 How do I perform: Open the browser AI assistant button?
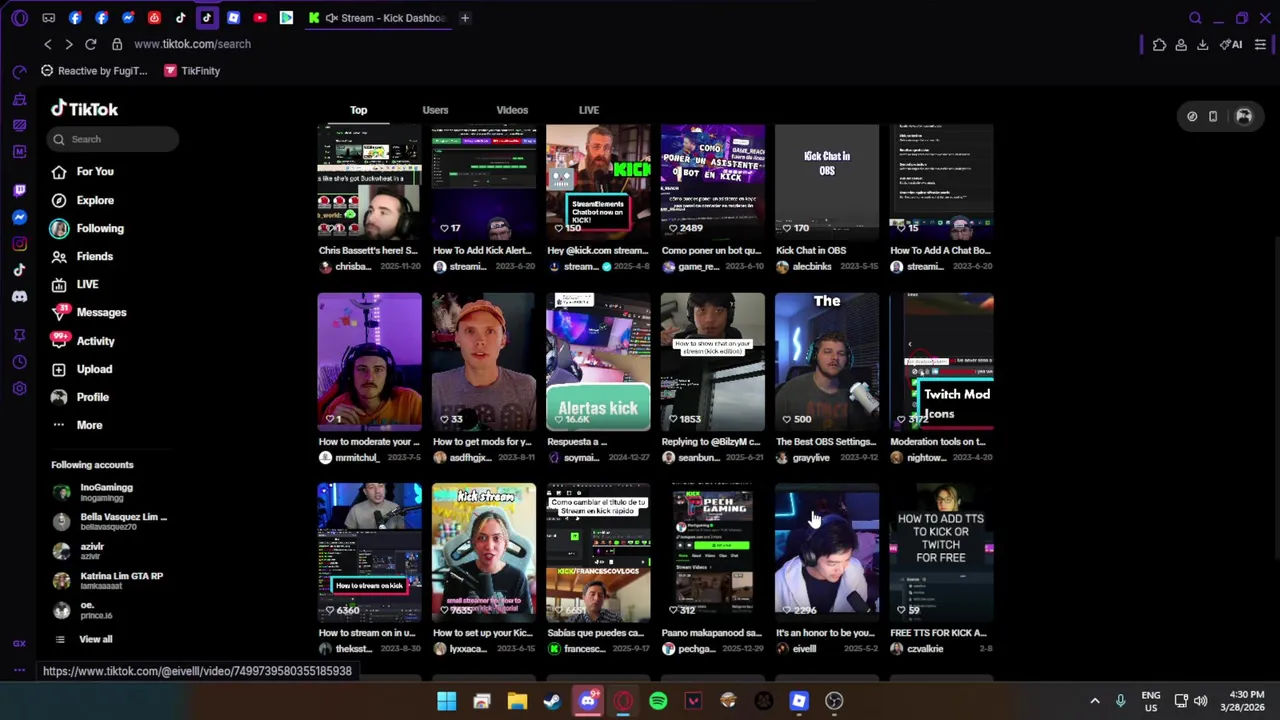(1231, 44)
